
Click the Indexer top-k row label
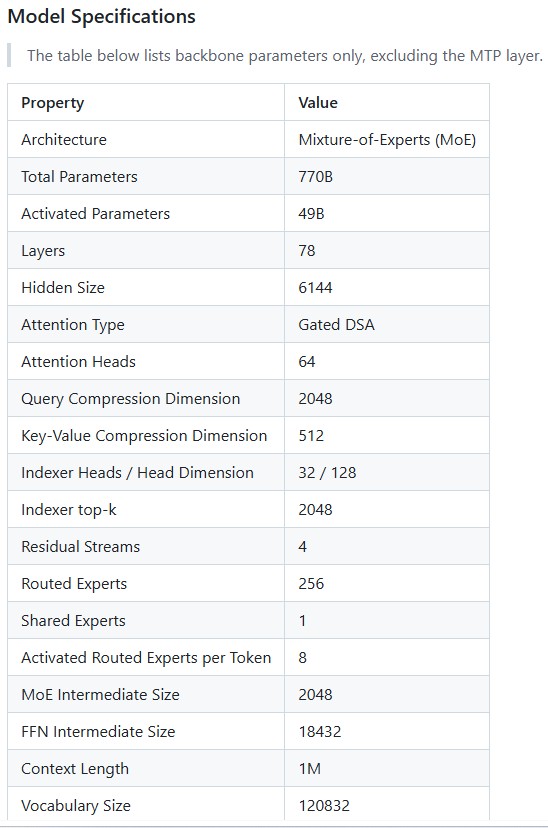pyautogui.click(x=69, y=510)
